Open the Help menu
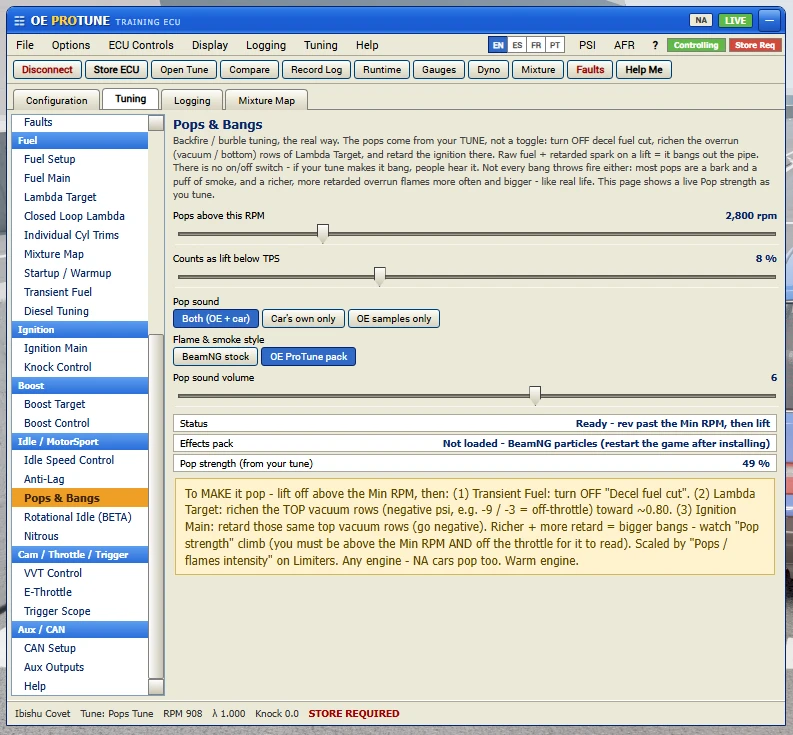The height and width of the screenshot is (735, 793). point(367,45)
